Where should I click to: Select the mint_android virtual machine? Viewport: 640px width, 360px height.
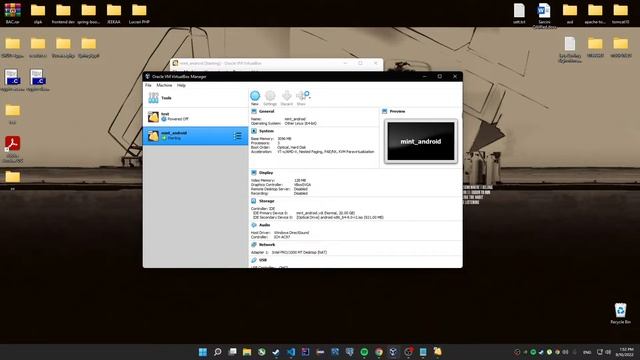click(196, 136)
